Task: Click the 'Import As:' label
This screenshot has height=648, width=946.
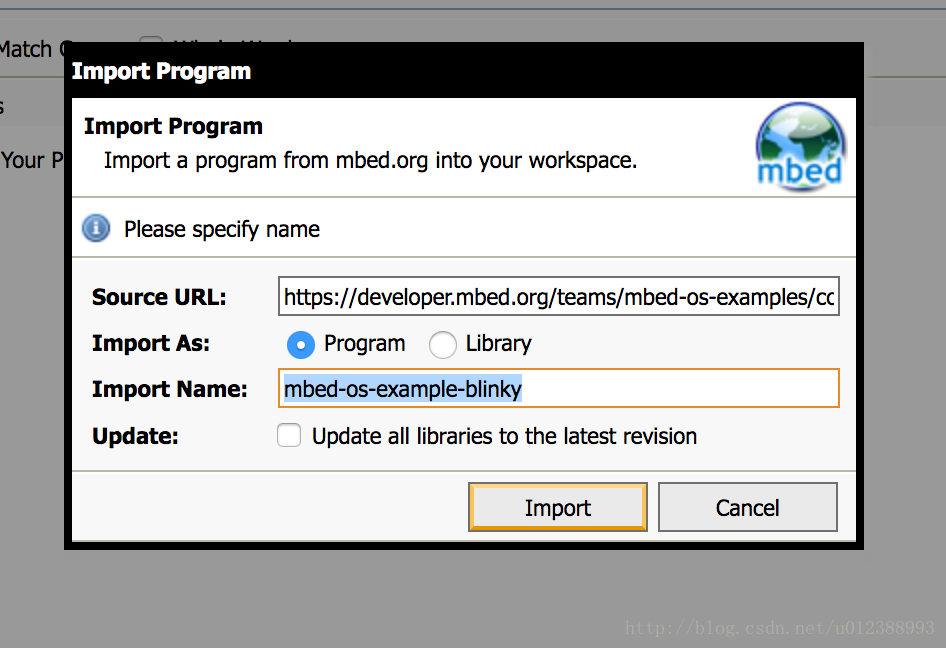Action: 151,343
